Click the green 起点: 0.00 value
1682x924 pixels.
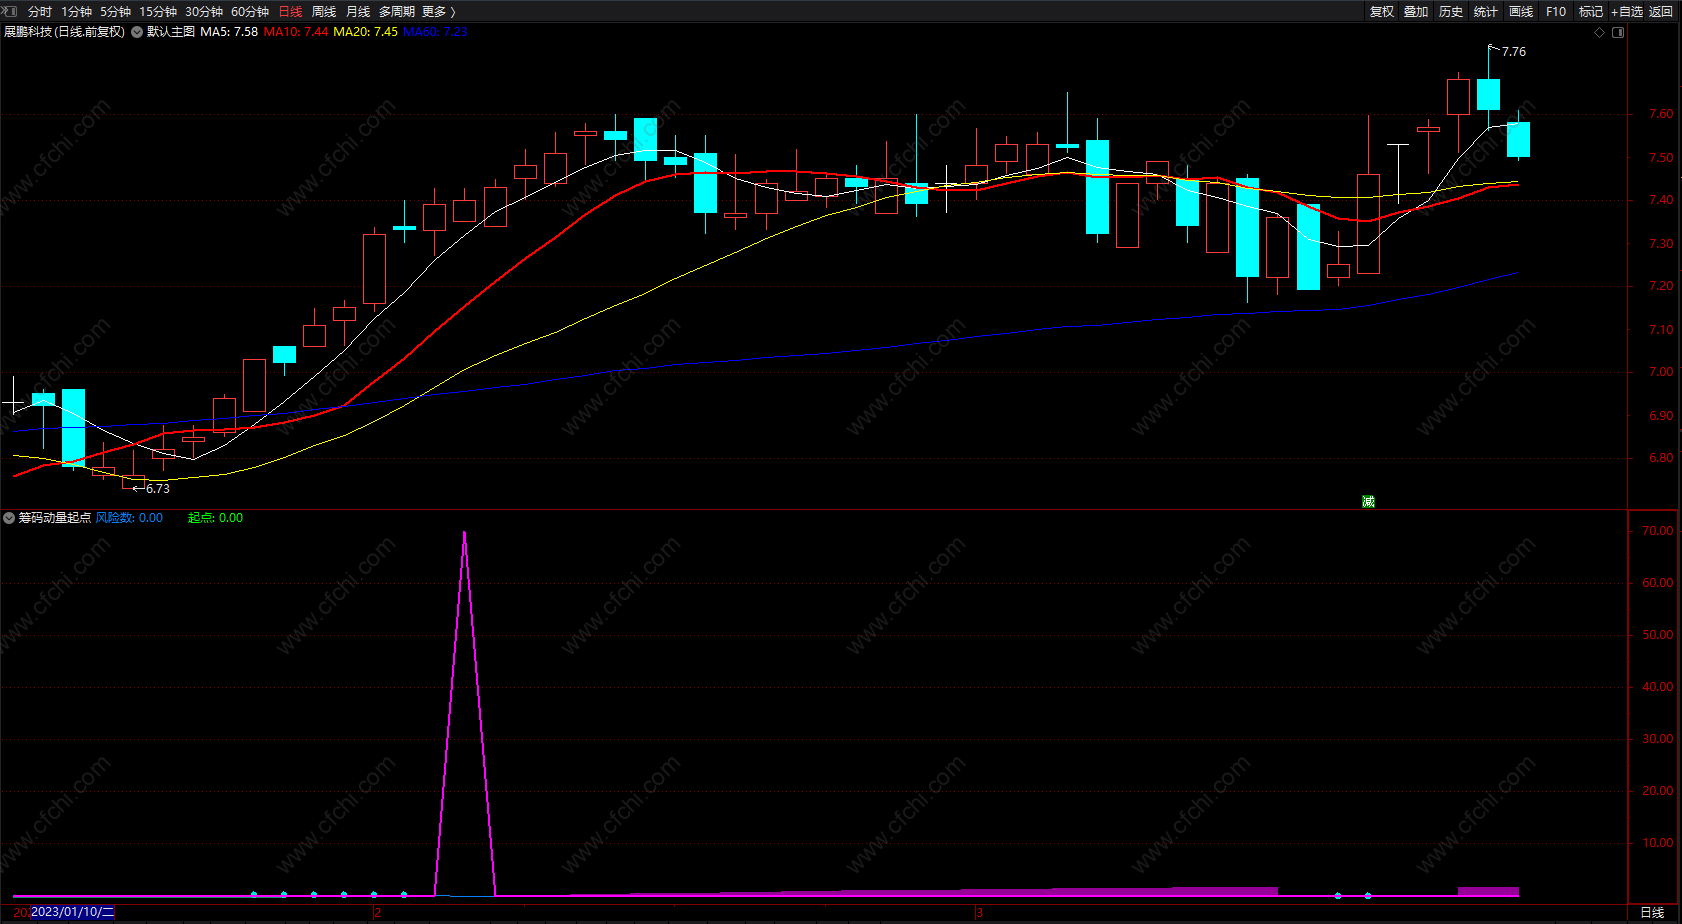coord(215,518)
